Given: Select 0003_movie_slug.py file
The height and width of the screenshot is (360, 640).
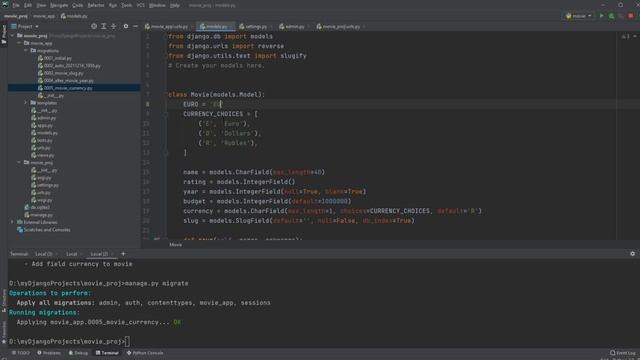Looking at the screenshot, I should [x=63, y=73].
